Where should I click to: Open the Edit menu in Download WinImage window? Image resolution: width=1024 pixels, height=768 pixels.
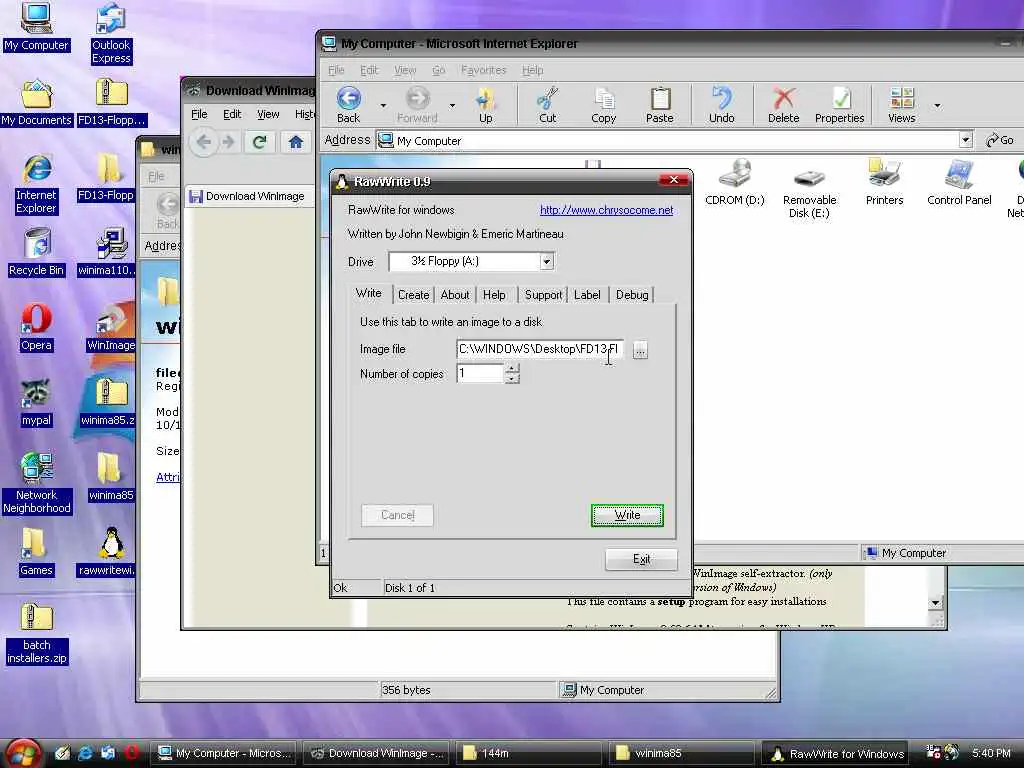click(x=232, y=114)
